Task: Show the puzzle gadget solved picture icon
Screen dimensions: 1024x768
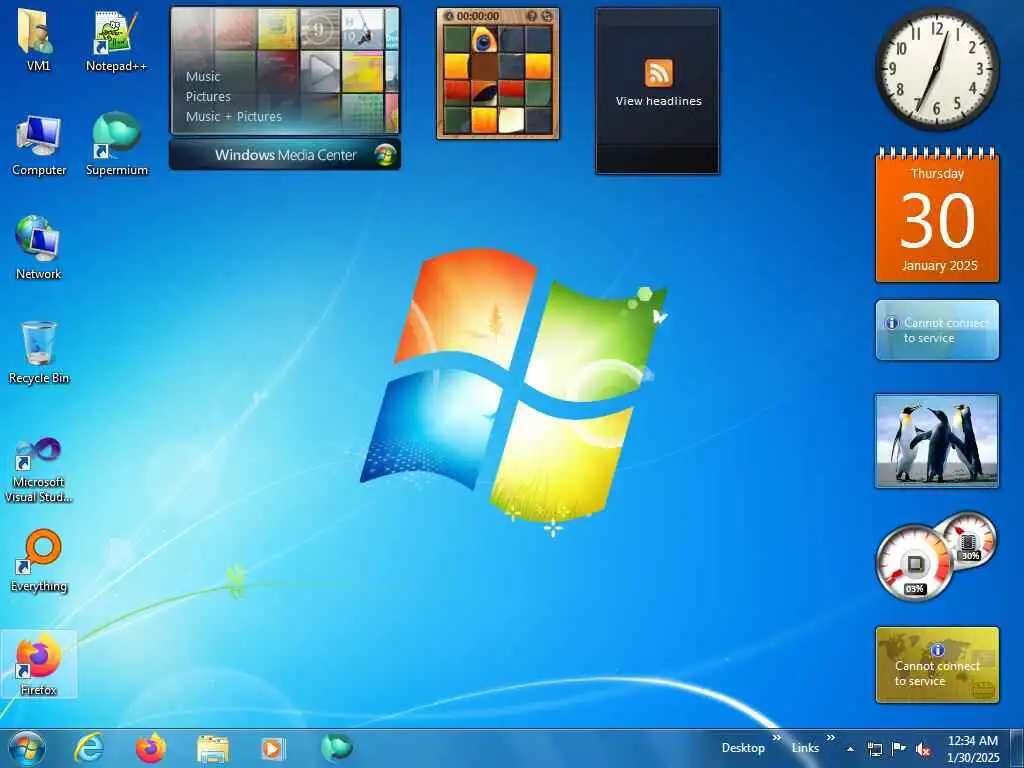Action: pos(532,16)
